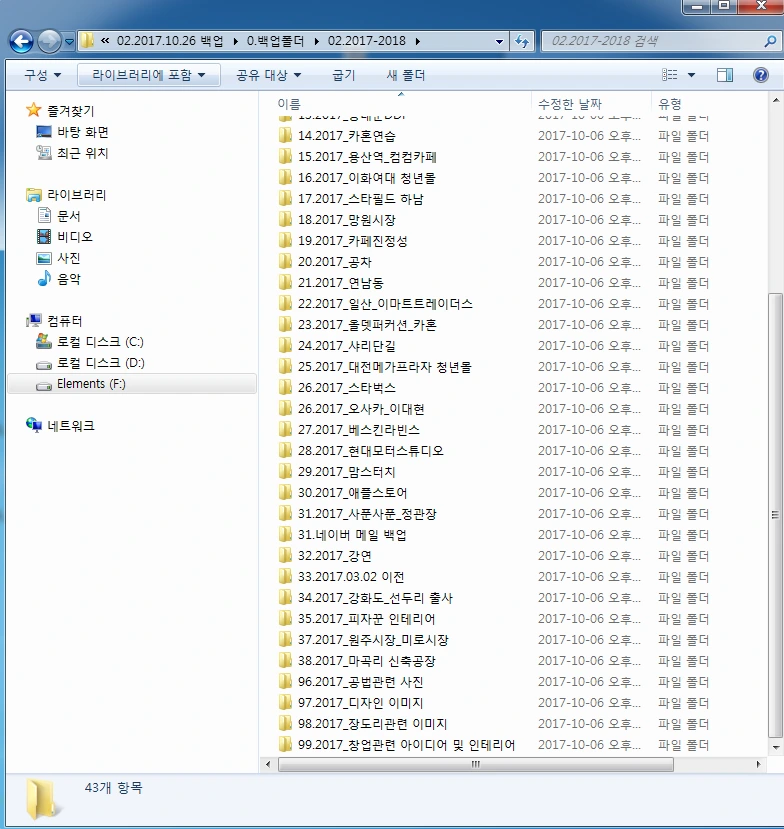Click the change view icon
784x829 pixels.
(669, 75)
